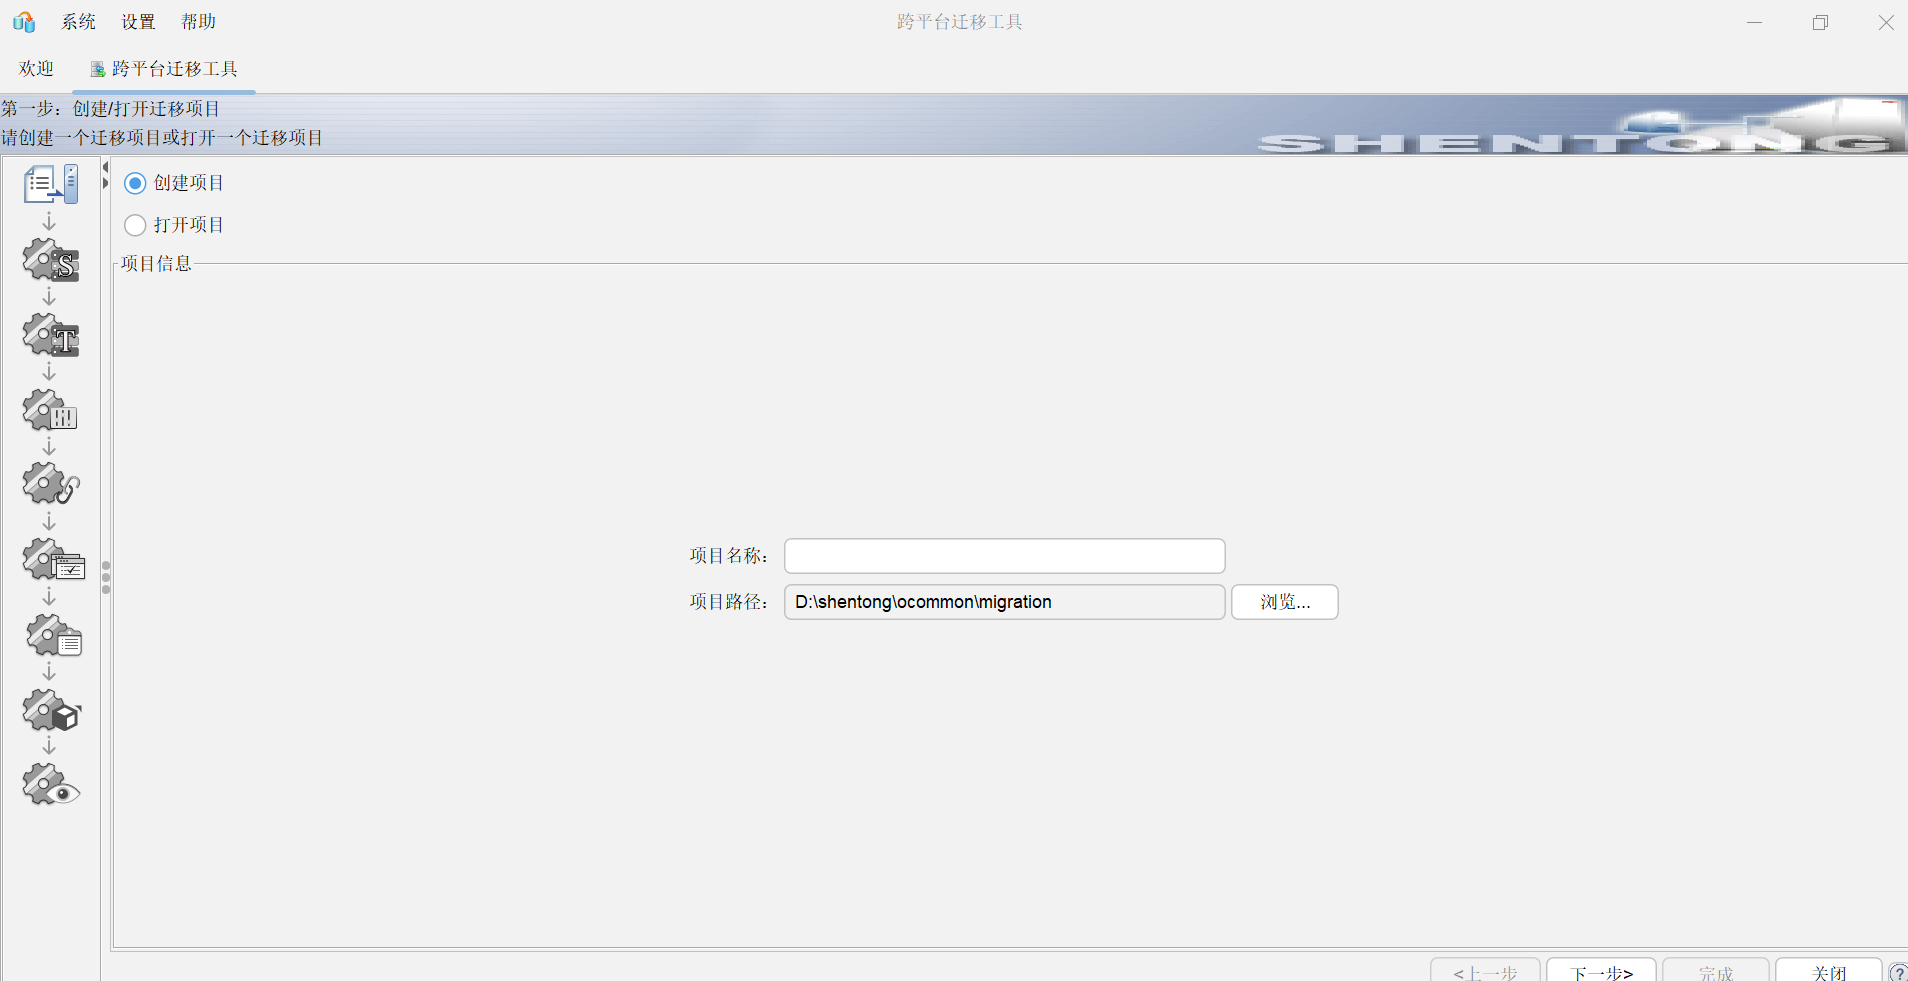The width and height of the screenshot is (1908, 981).
Task: Collapse sidebar with left-pointing arrow
Action: [x=105, y=167]
